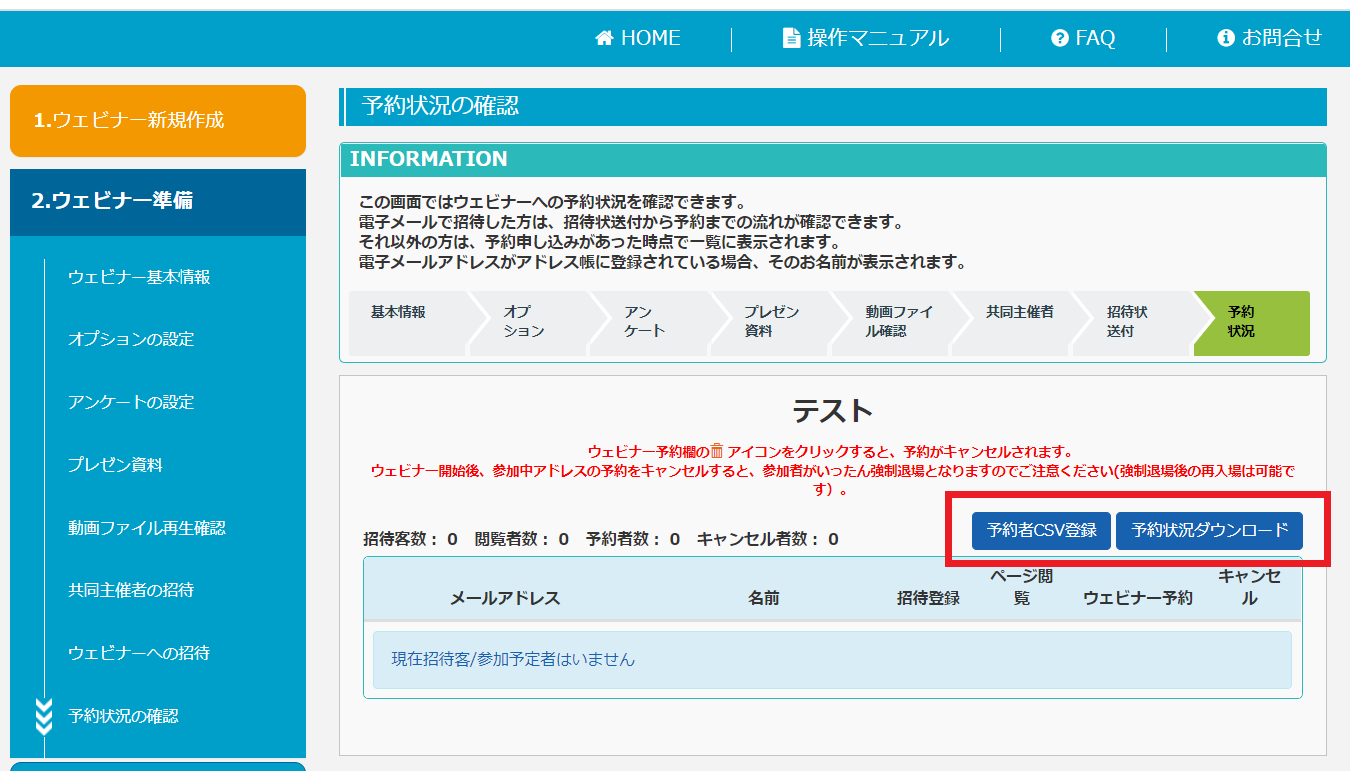Click 予約者CSV登録 button
Viewport: 1350px width, 771px height.
(1041, 530)
